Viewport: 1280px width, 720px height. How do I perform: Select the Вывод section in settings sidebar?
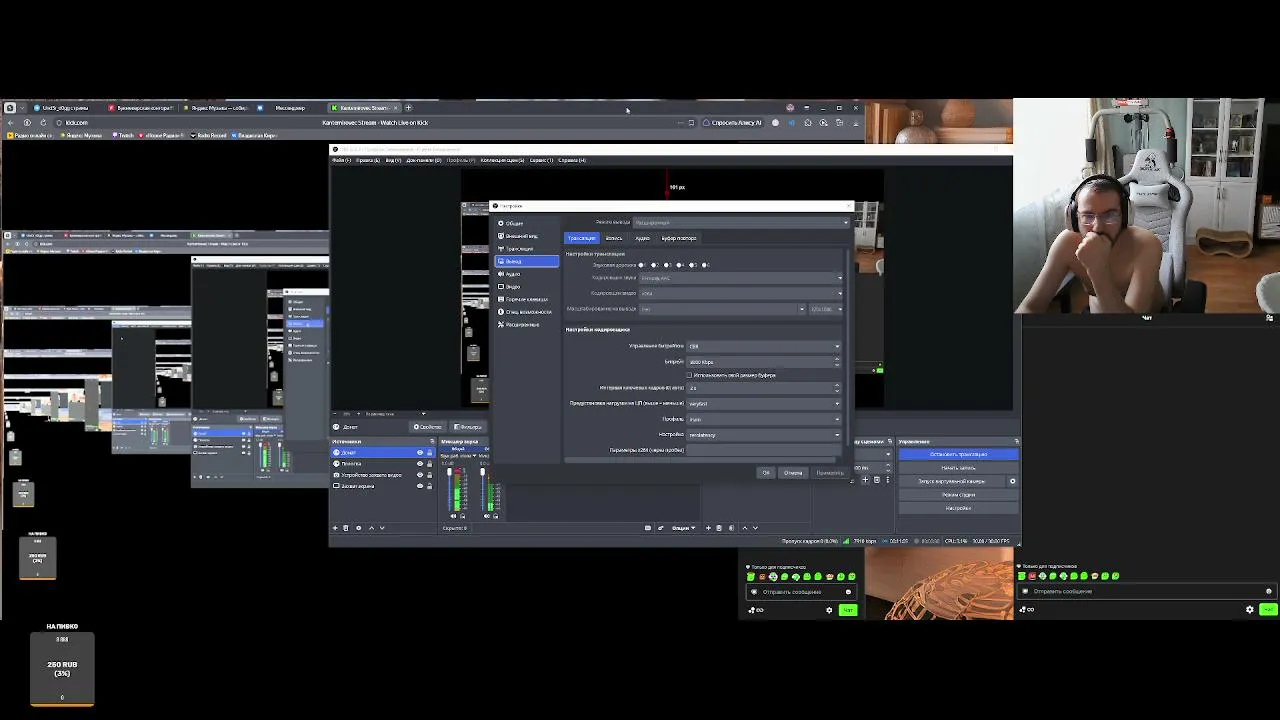coord(527,261)
